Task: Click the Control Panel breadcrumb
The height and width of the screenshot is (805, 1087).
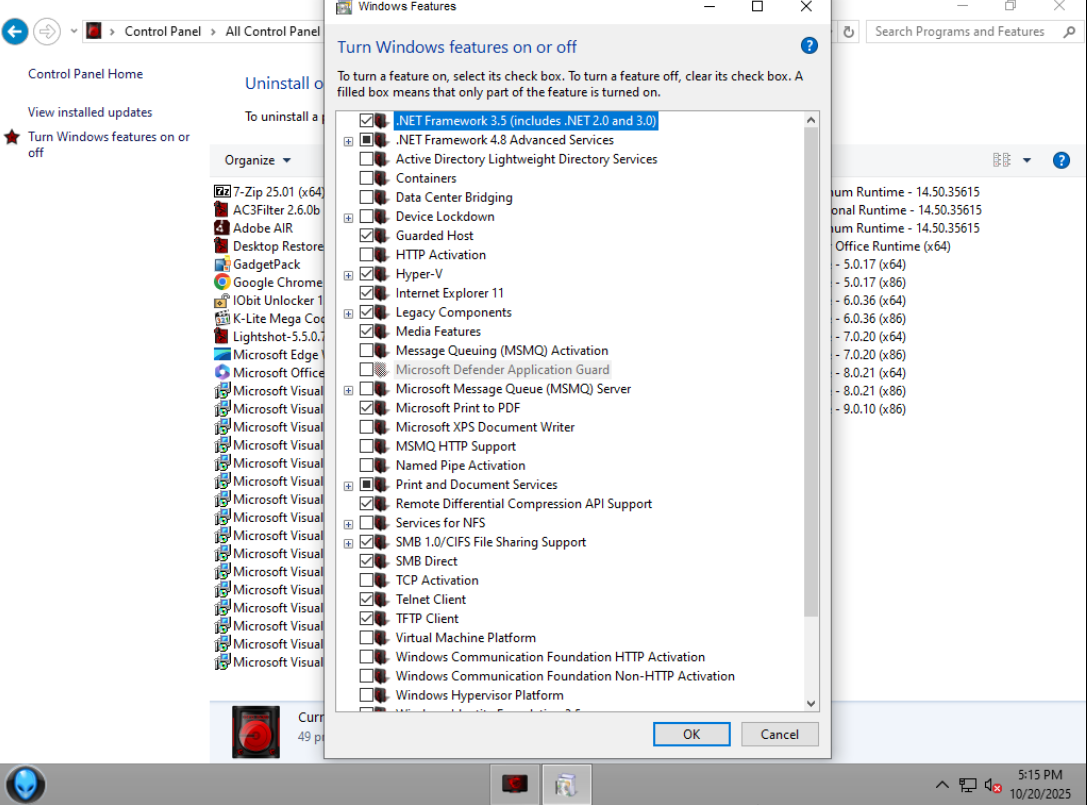Action: (x=162, y=31)
